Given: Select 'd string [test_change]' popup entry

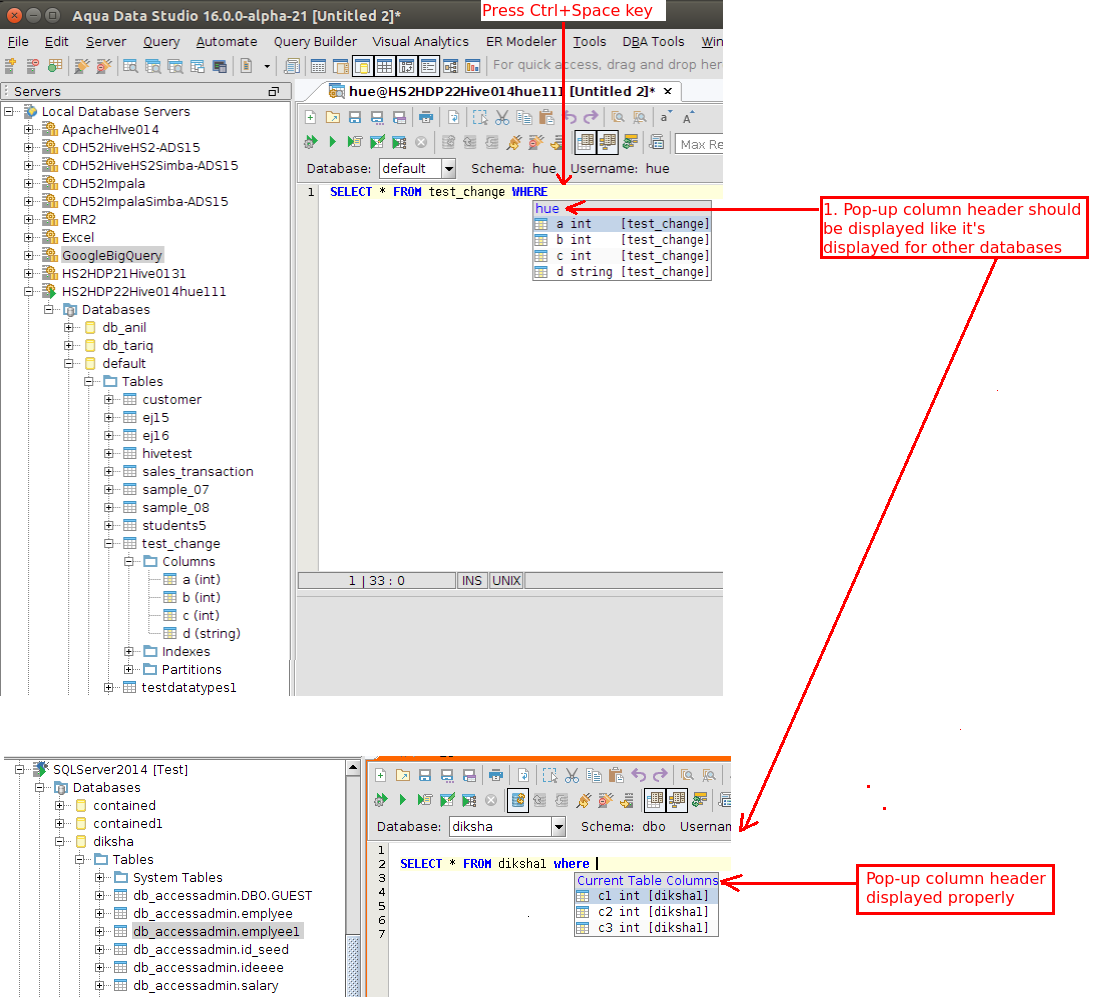Looking at the screenshot, I should (622, 272).
